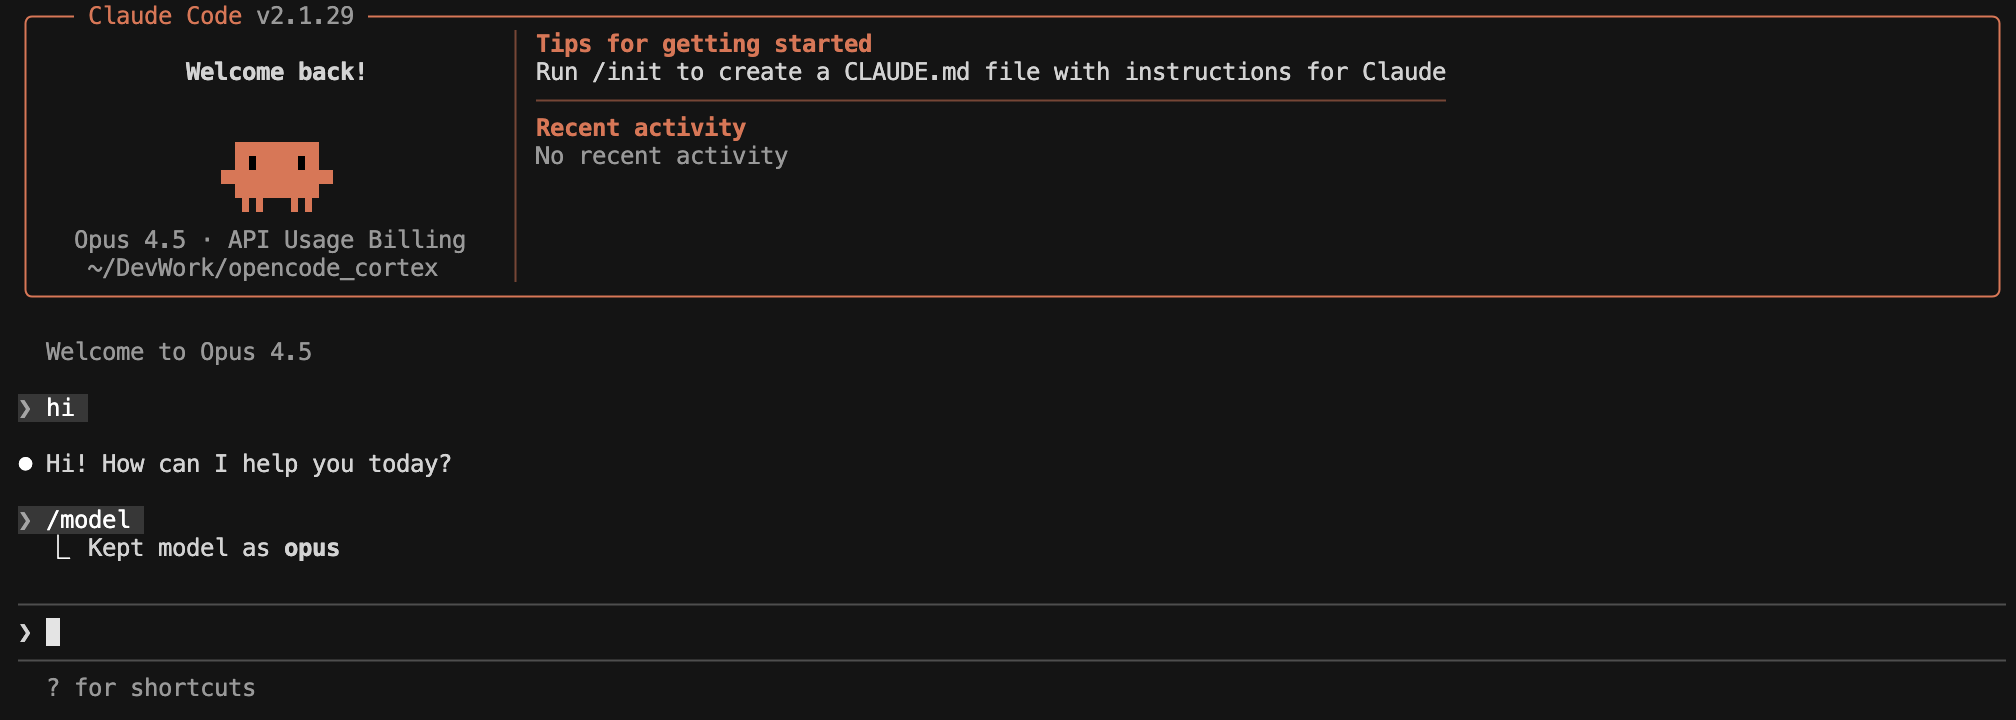Viewport: 2016px width, 720px height.
Task: Click the Claude Code pixel mascot icon
Action: 277,177
